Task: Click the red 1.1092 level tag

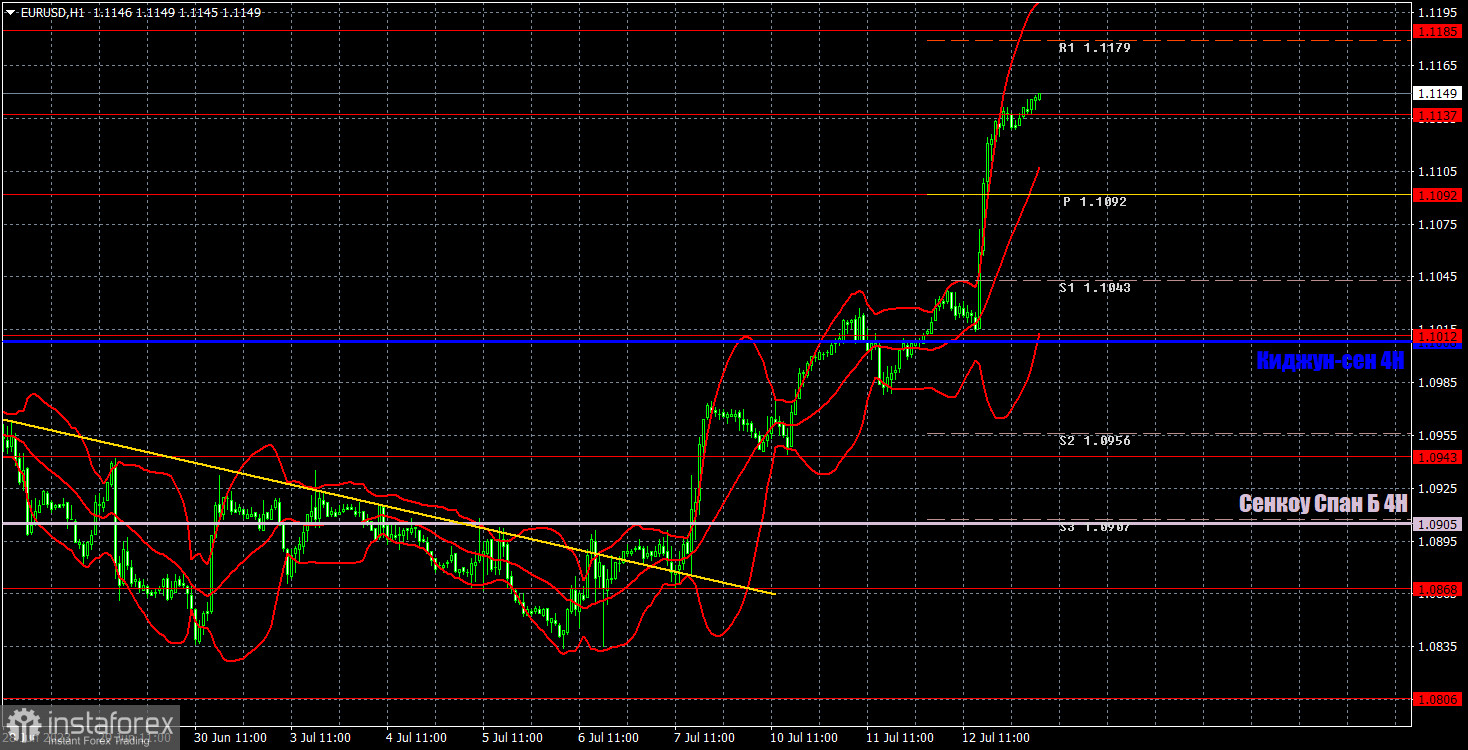Action: tap(1438, 195)
